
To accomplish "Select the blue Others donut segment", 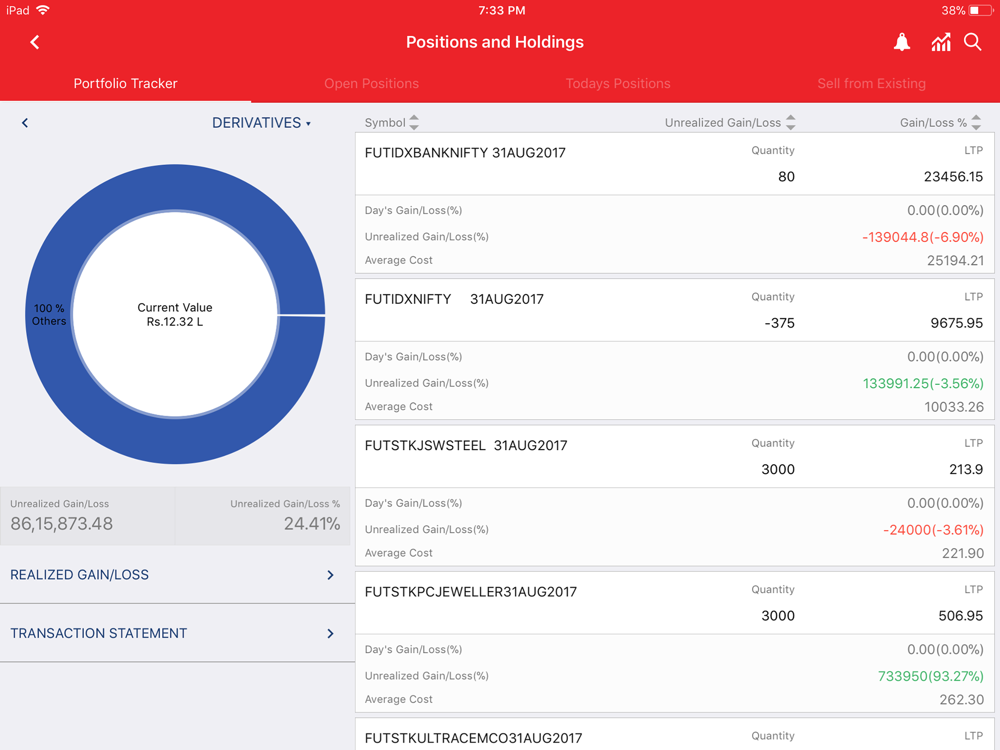I will coord(175,441).
